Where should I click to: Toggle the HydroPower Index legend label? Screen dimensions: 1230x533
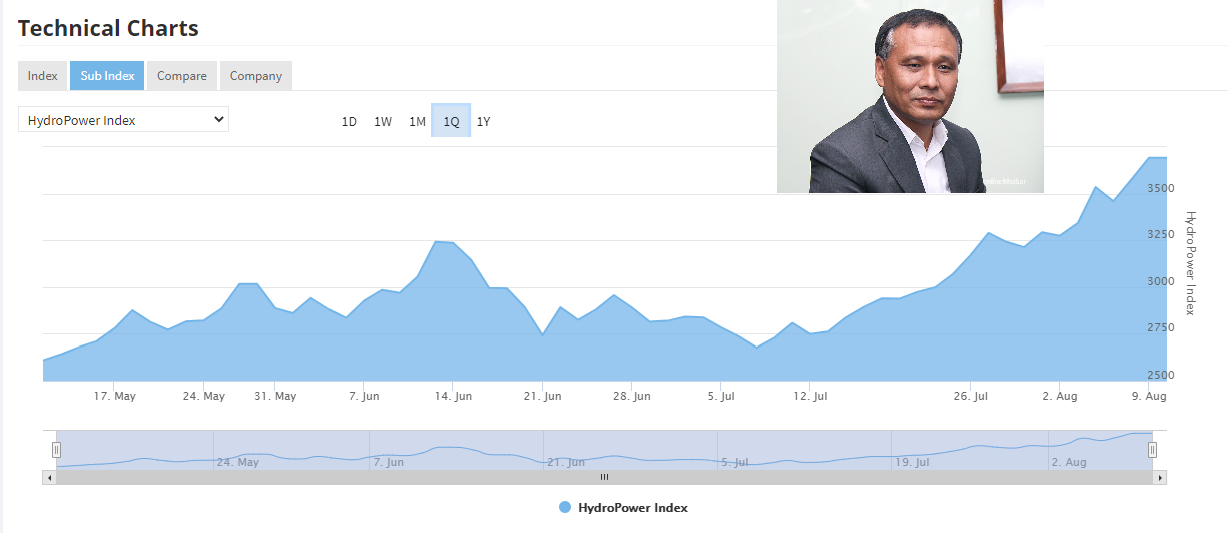click(632, 508)
